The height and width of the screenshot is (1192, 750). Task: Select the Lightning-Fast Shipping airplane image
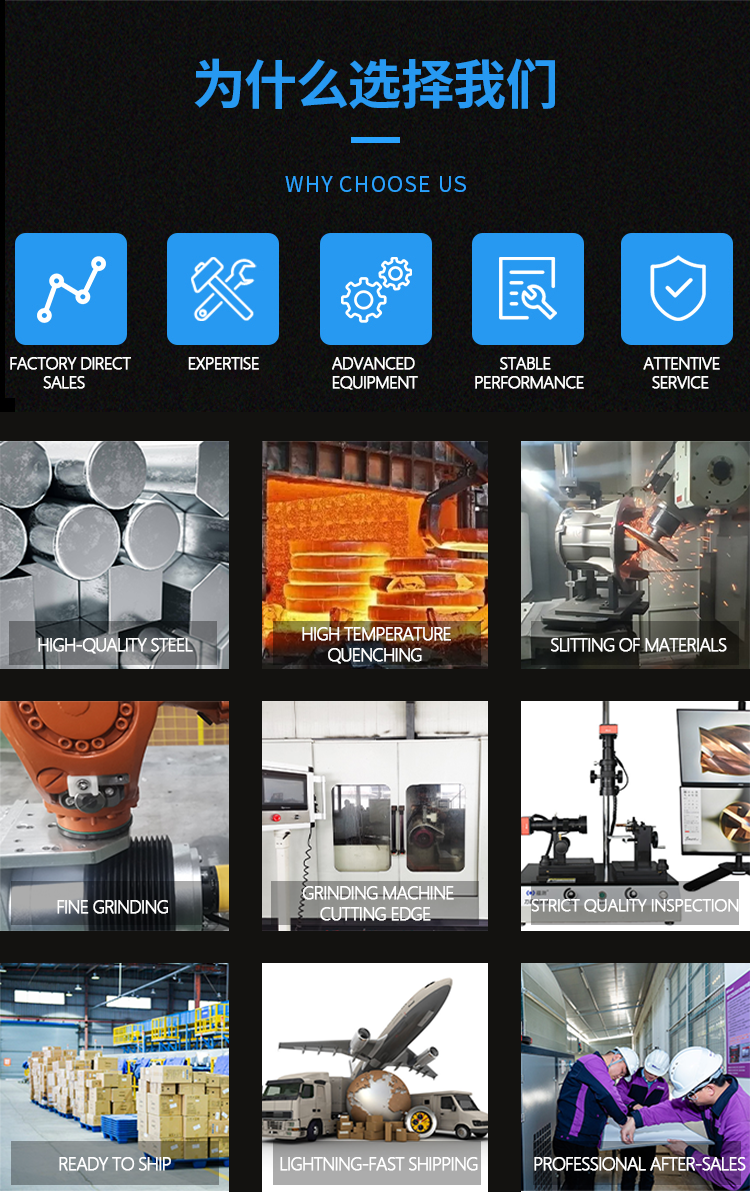tap(375, 1077)
